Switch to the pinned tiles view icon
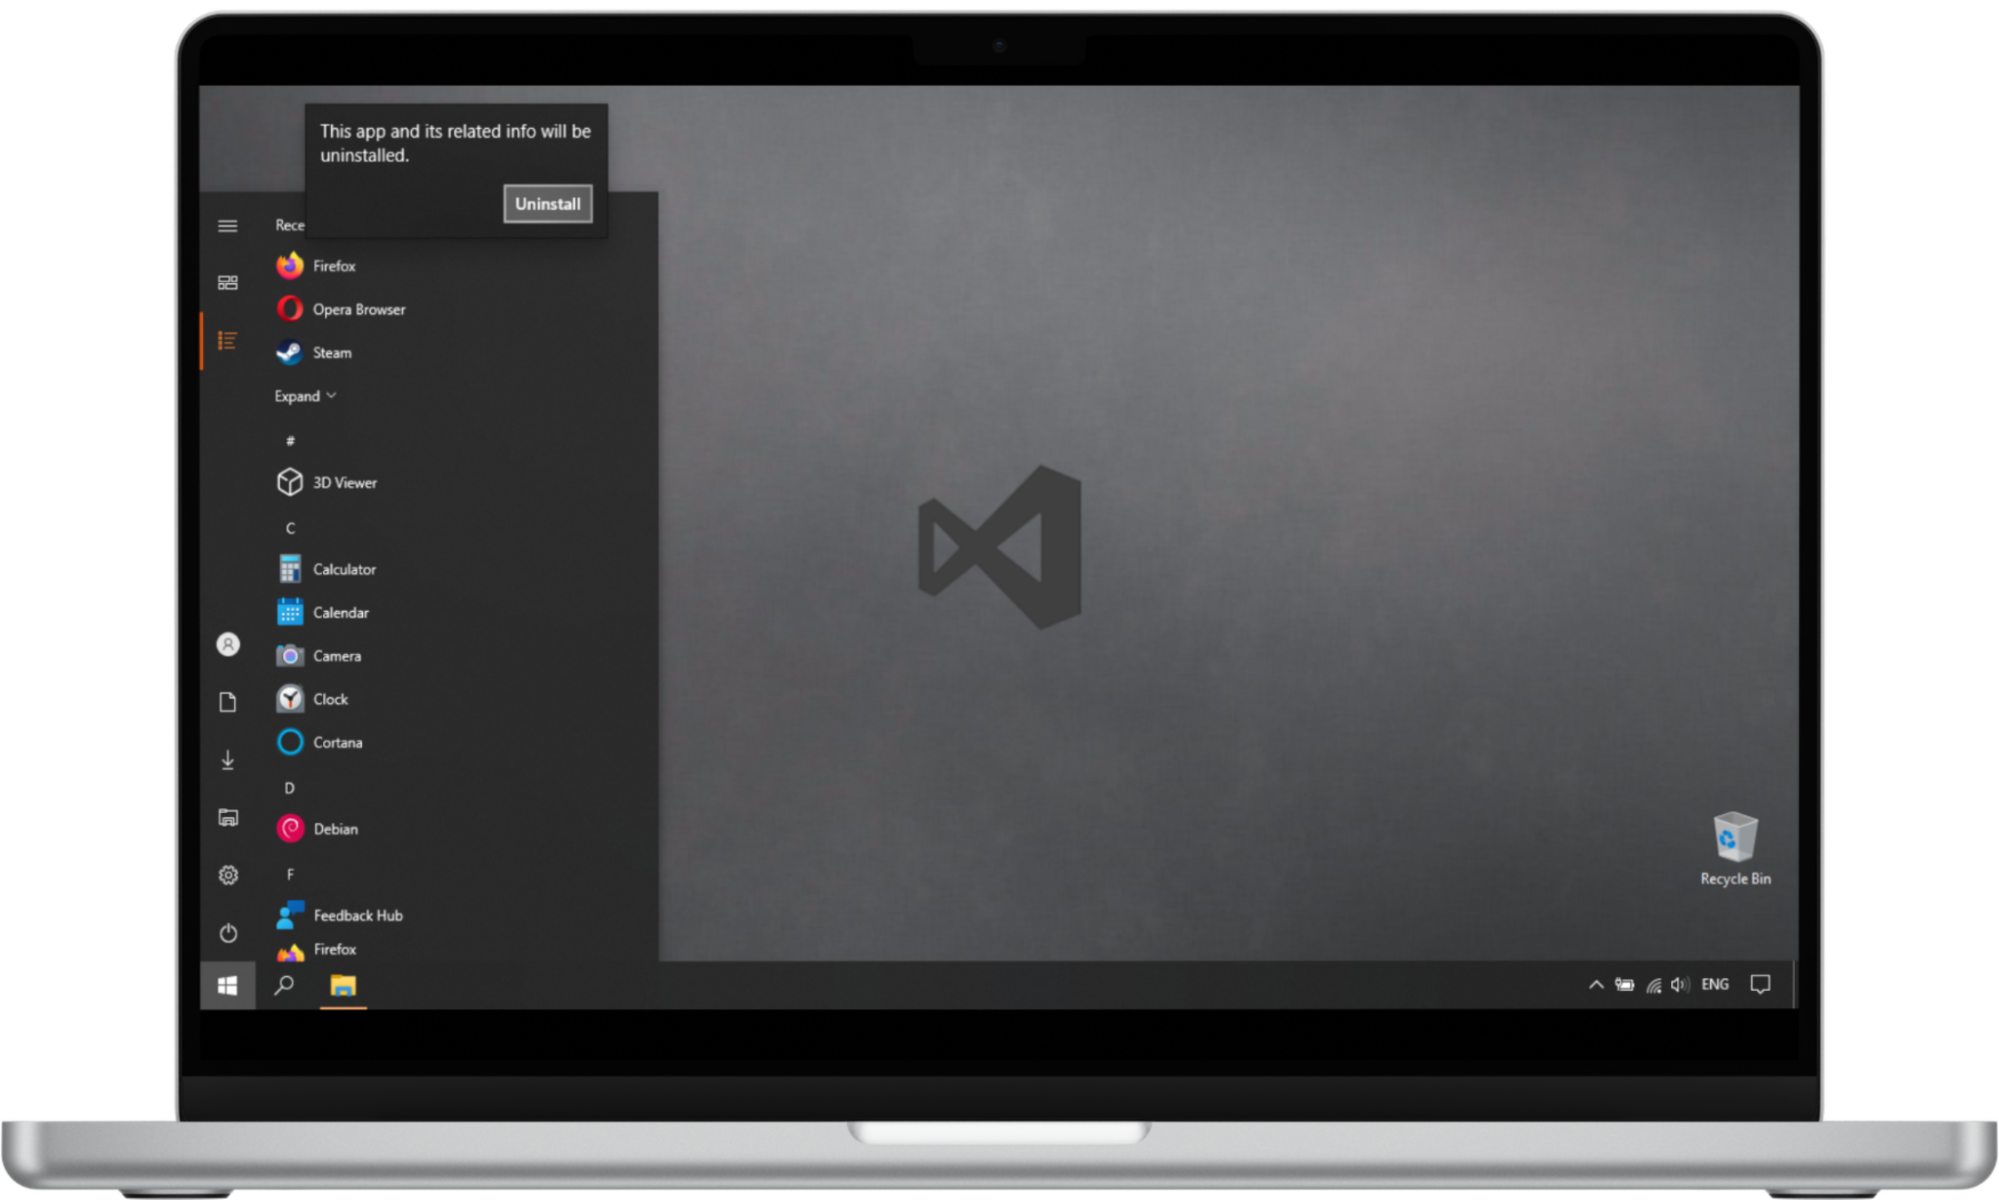The height and width of the screenshot is (1200, 1999). (x=228, y=283)
